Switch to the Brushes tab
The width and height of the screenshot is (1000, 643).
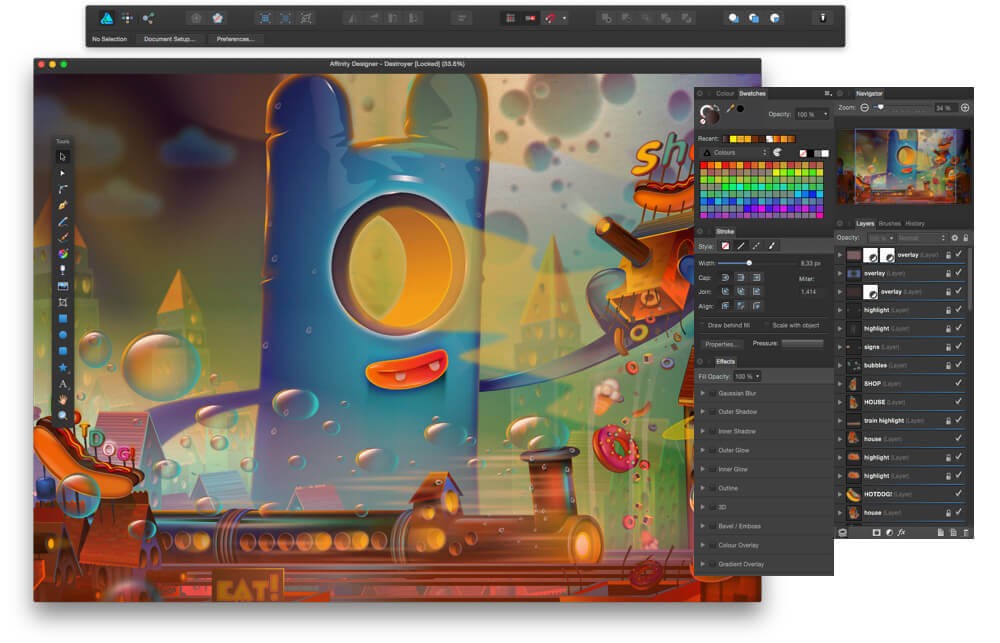tap(889, 224)
